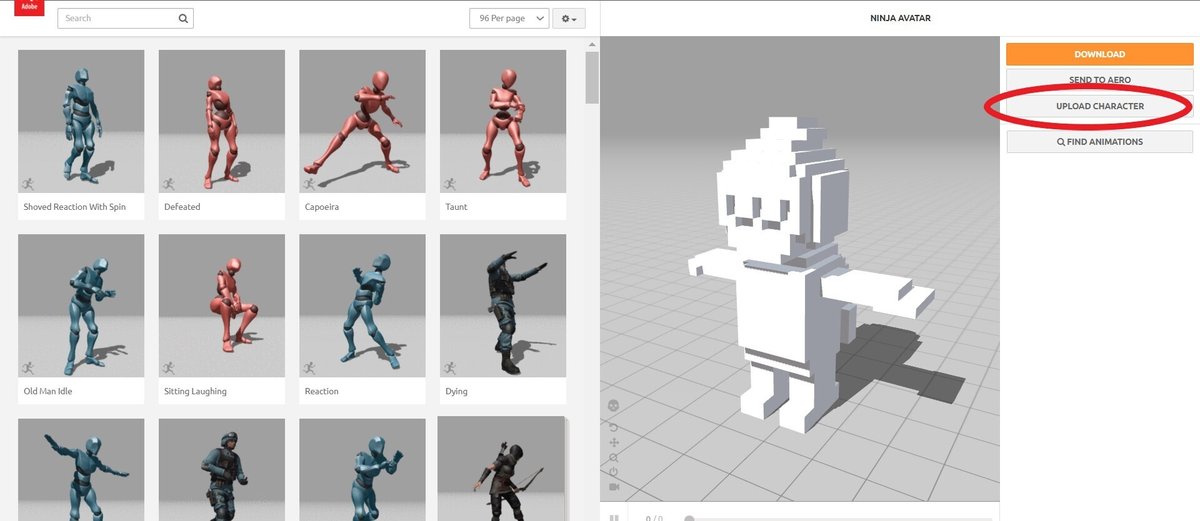This screenshot has height=521, width=1200.
Task: Select the Taunt animation thumbnail
Action: 503,121
